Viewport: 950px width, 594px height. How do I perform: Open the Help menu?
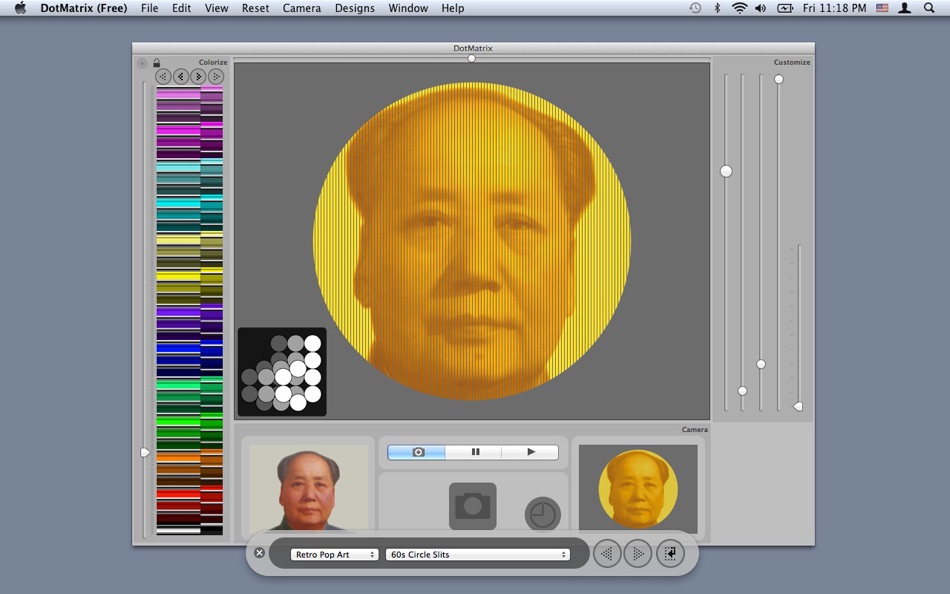point(453,8)
